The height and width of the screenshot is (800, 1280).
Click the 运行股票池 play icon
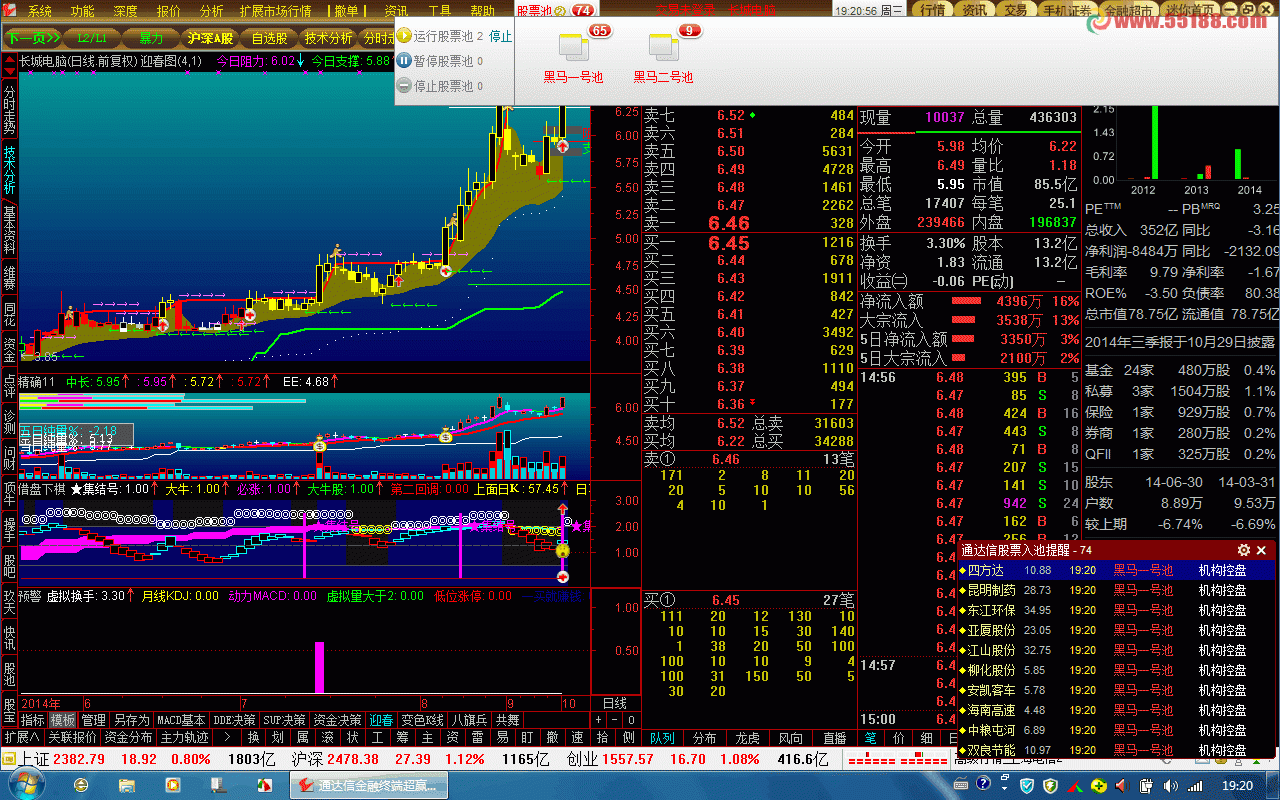pos(404,35)
